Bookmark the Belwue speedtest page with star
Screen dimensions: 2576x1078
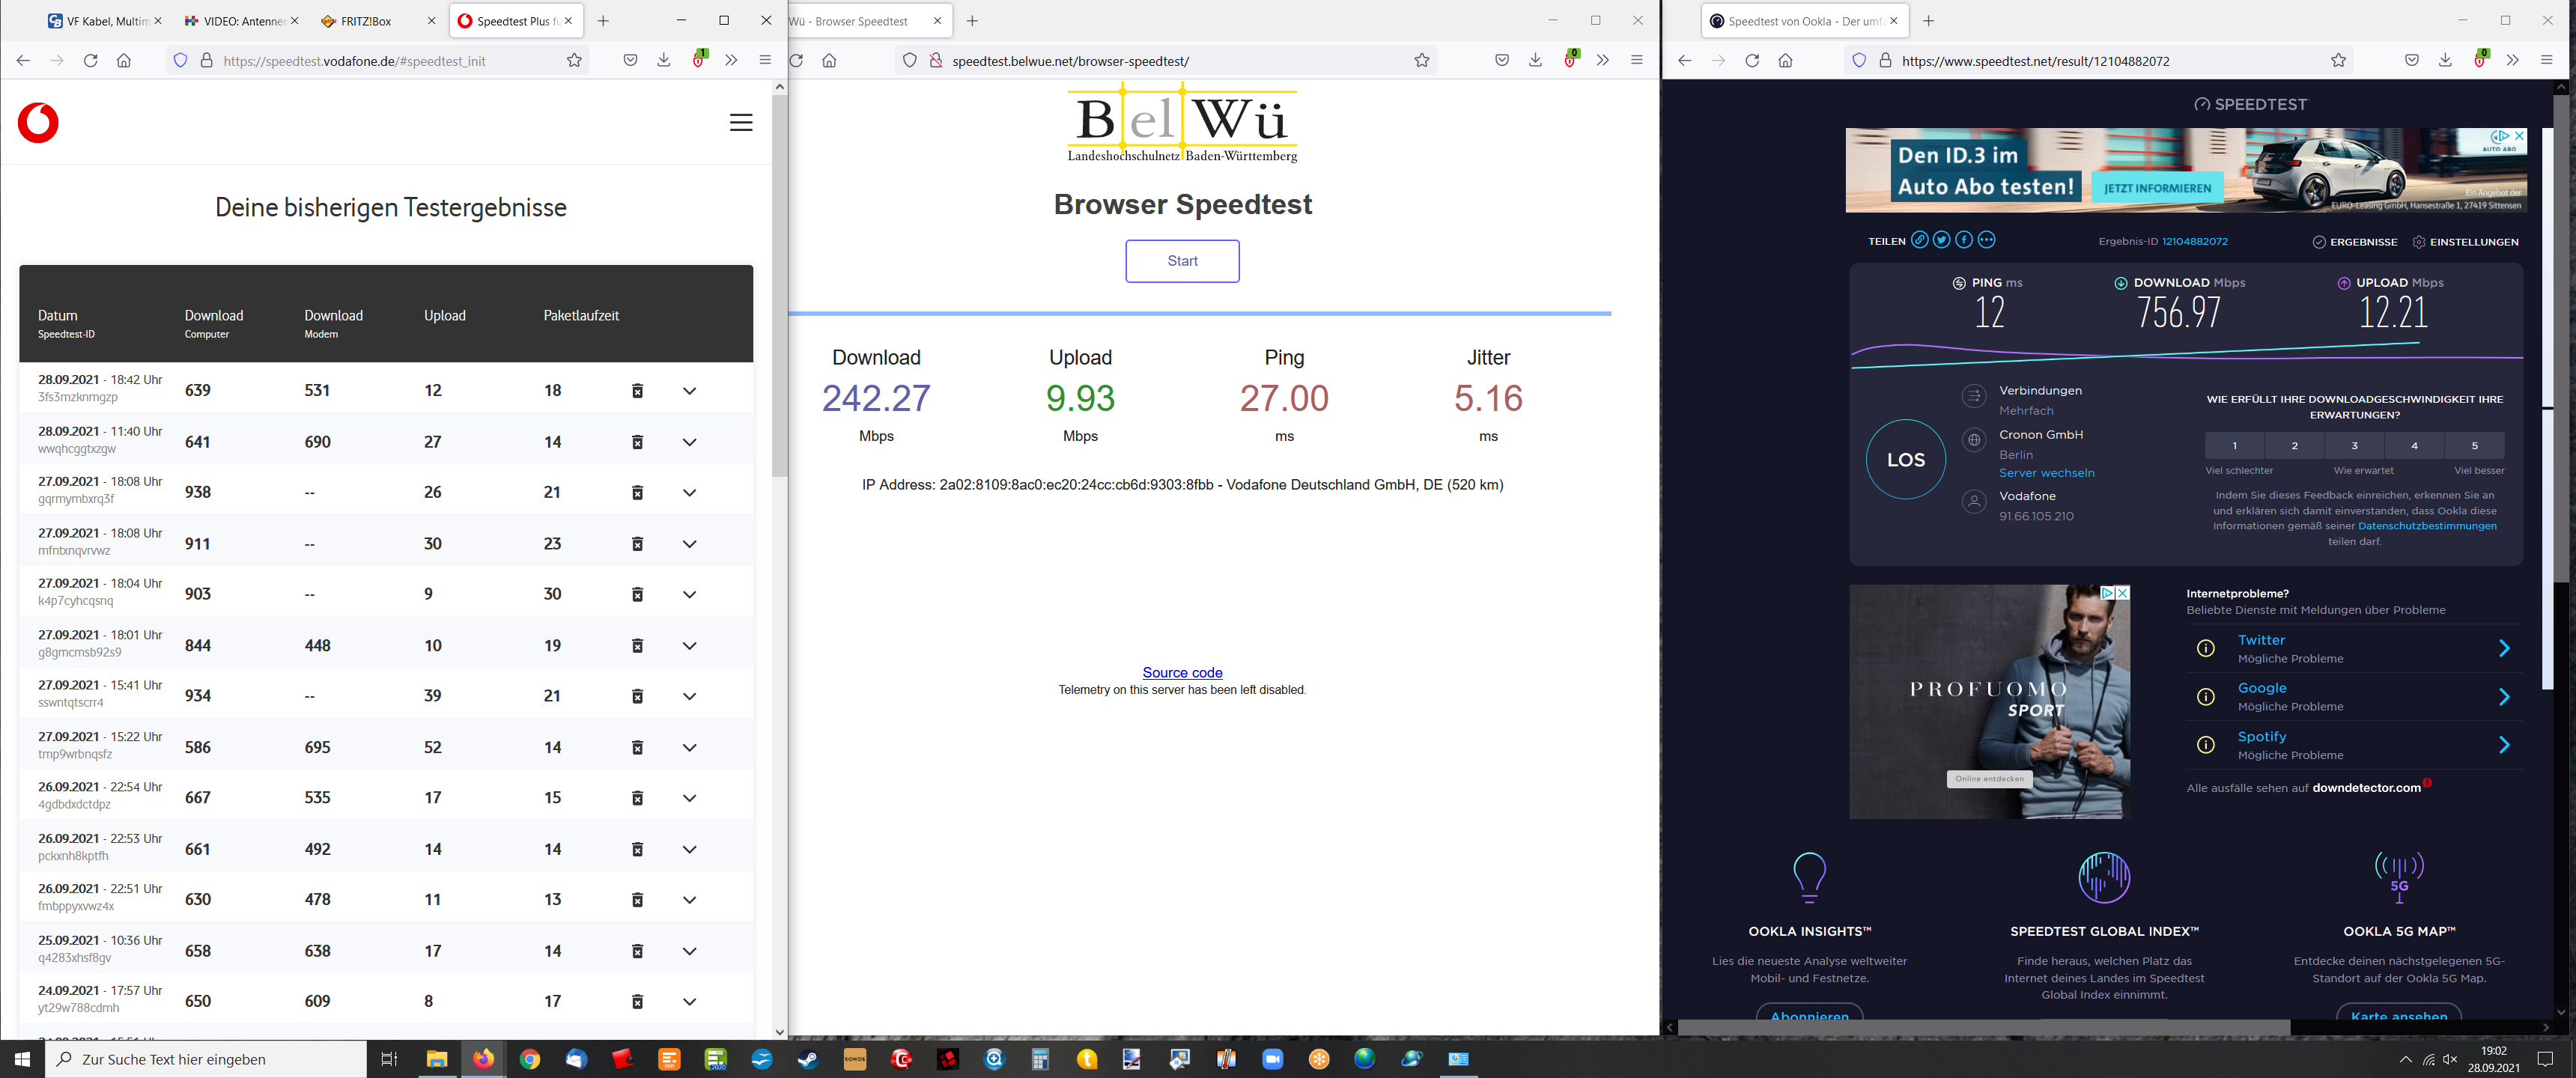point(1421,61)
